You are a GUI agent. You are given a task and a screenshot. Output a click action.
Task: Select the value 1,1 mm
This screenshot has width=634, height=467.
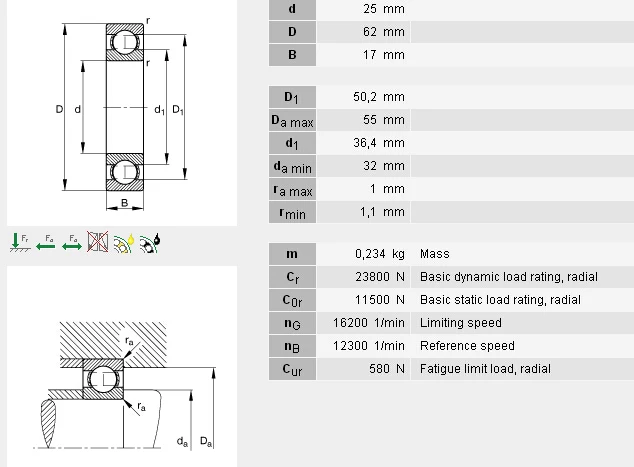pyautogui.click(x=383, y=212)
